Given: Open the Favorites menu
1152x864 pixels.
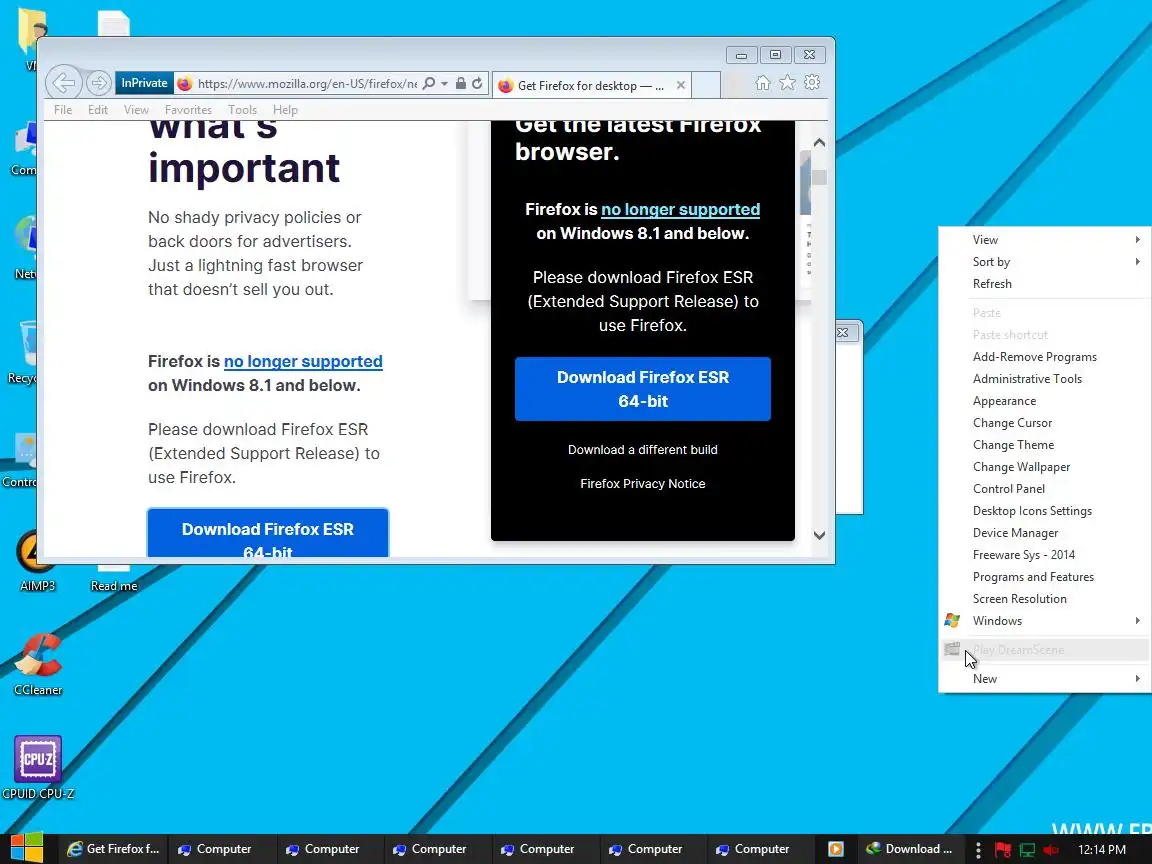Looking at the screenshot, I should [x=188, y=109].
